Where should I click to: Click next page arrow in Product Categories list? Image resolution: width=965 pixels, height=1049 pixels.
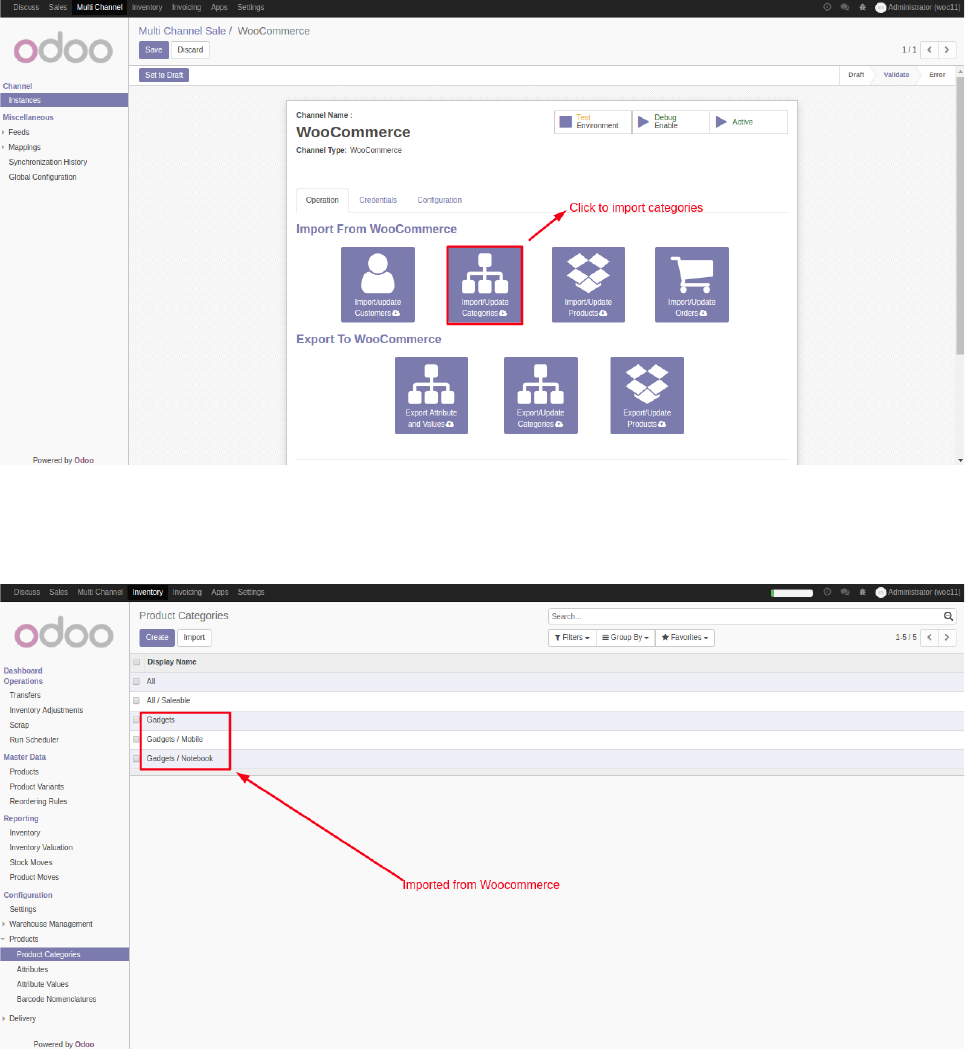pyautogui.click(x=947, y=637)
